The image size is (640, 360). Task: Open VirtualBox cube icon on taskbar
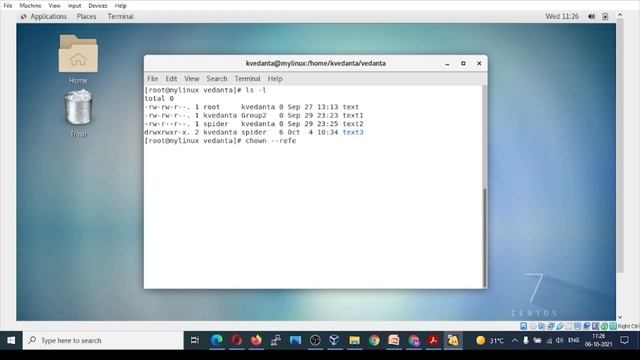(334, 340)
